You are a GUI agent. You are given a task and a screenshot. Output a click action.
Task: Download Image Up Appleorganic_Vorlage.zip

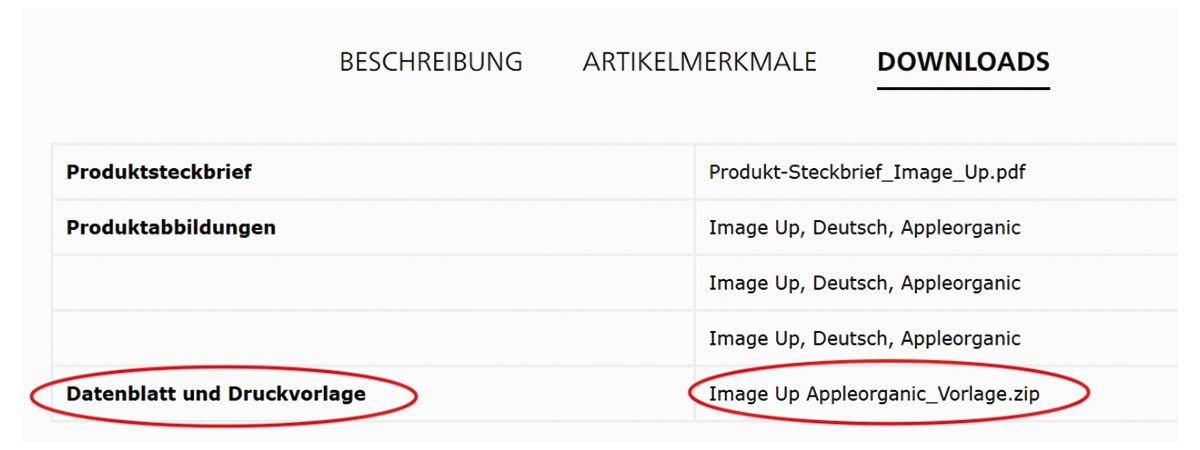coord(874,394)
